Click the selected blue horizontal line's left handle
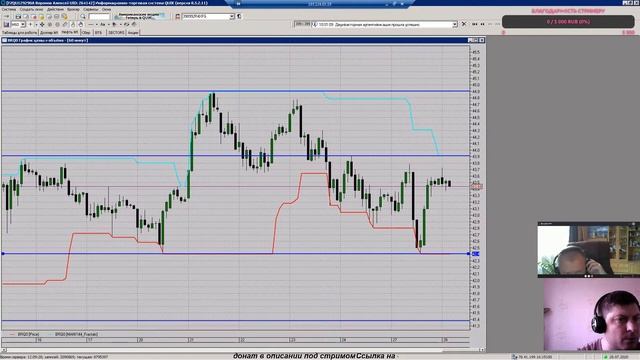Image resolution: width=640 pixels, height=360 pixels. point(3,253)
